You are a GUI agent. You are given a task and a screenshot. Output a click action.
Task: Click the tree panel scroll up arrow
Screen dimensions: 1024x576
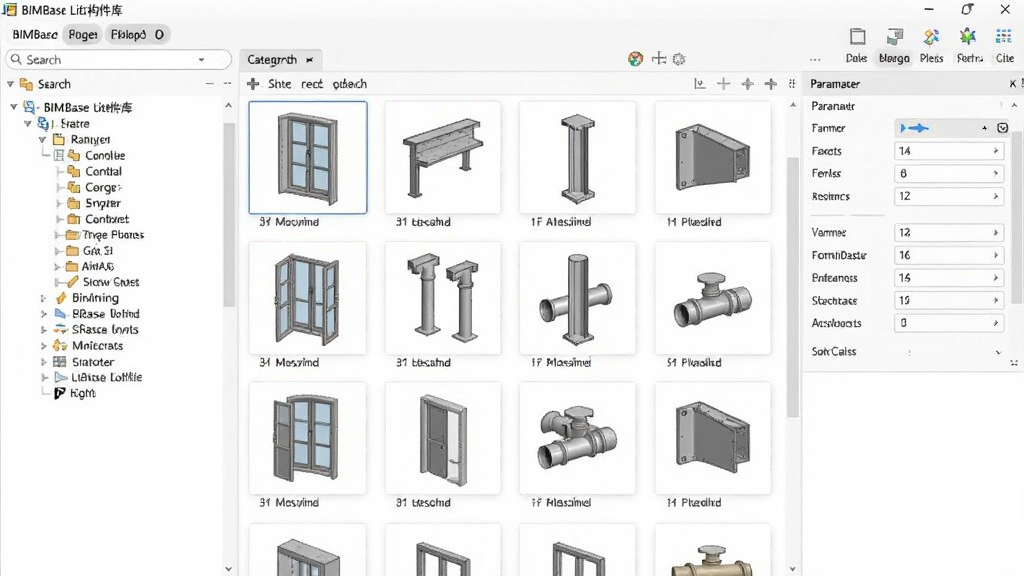coord(229,105)
